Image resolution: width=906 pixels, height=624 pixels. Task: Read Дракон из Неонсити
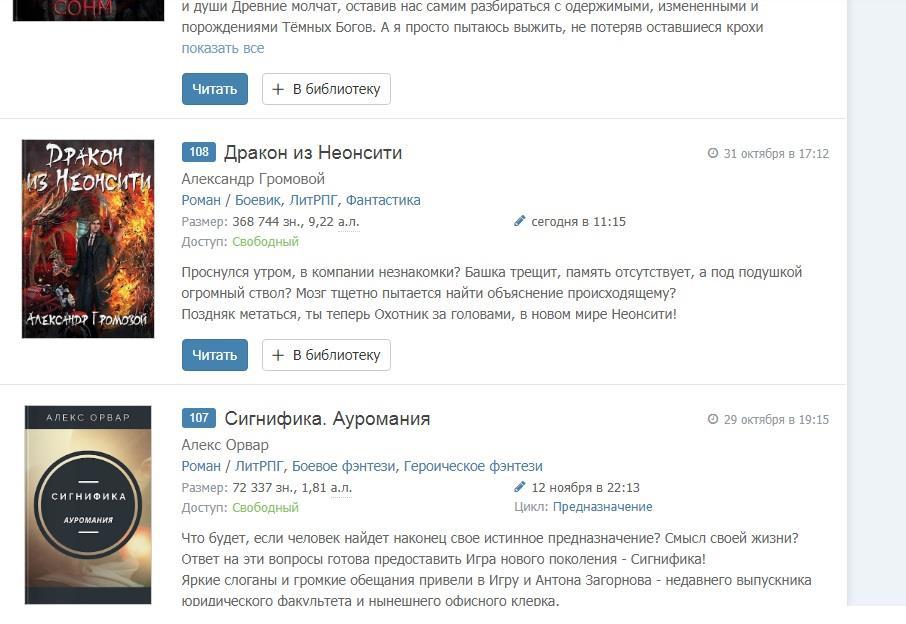215,355
